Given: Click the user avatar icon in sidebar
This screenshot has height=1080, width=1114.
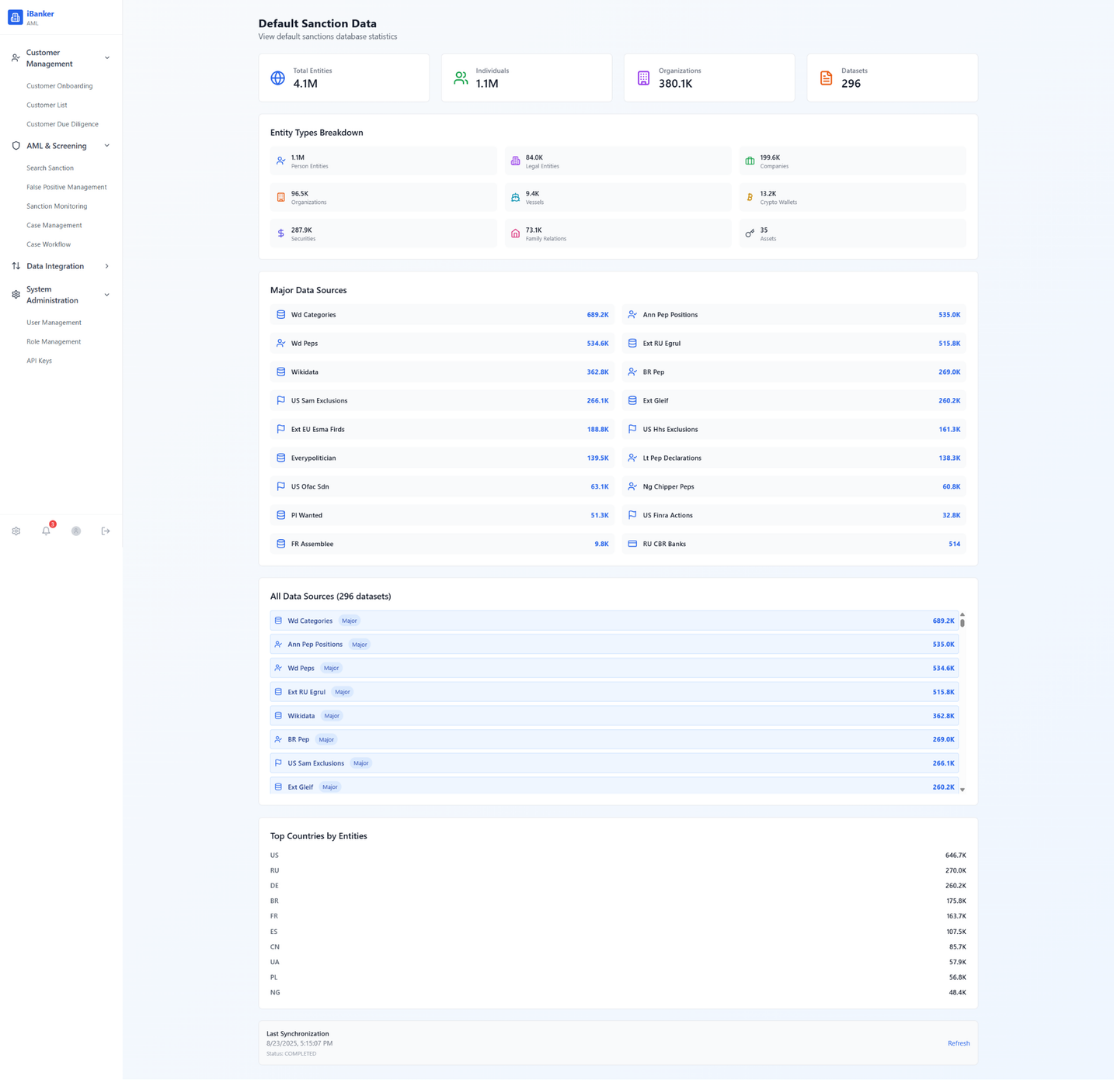Looking at the screenshot, I should pyautogui.click(x=76, y=531).
